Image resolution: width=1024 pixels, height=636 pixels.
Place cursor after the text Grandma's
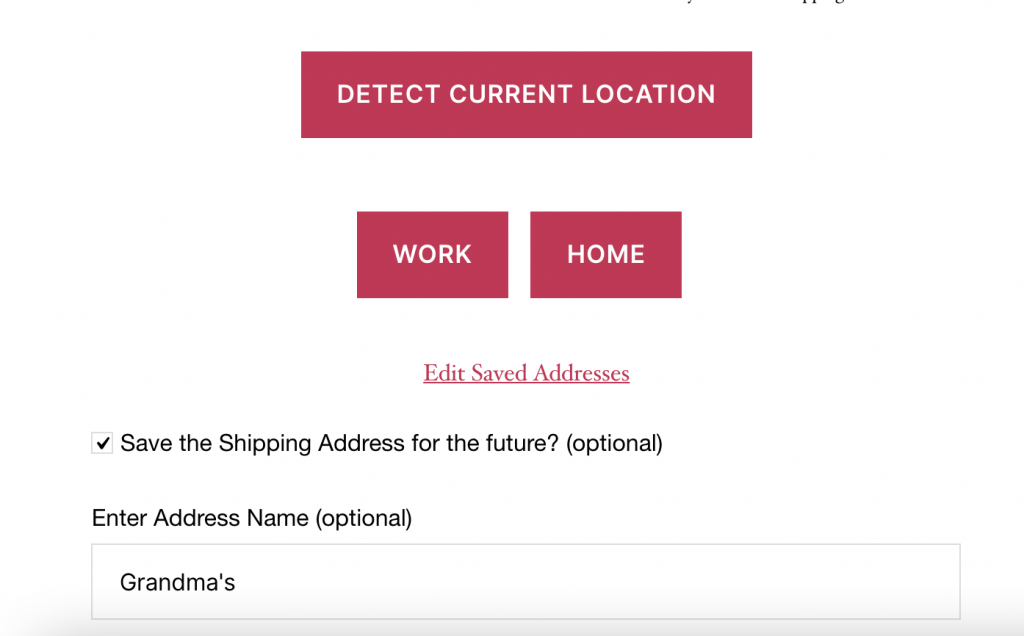[237, 582]
